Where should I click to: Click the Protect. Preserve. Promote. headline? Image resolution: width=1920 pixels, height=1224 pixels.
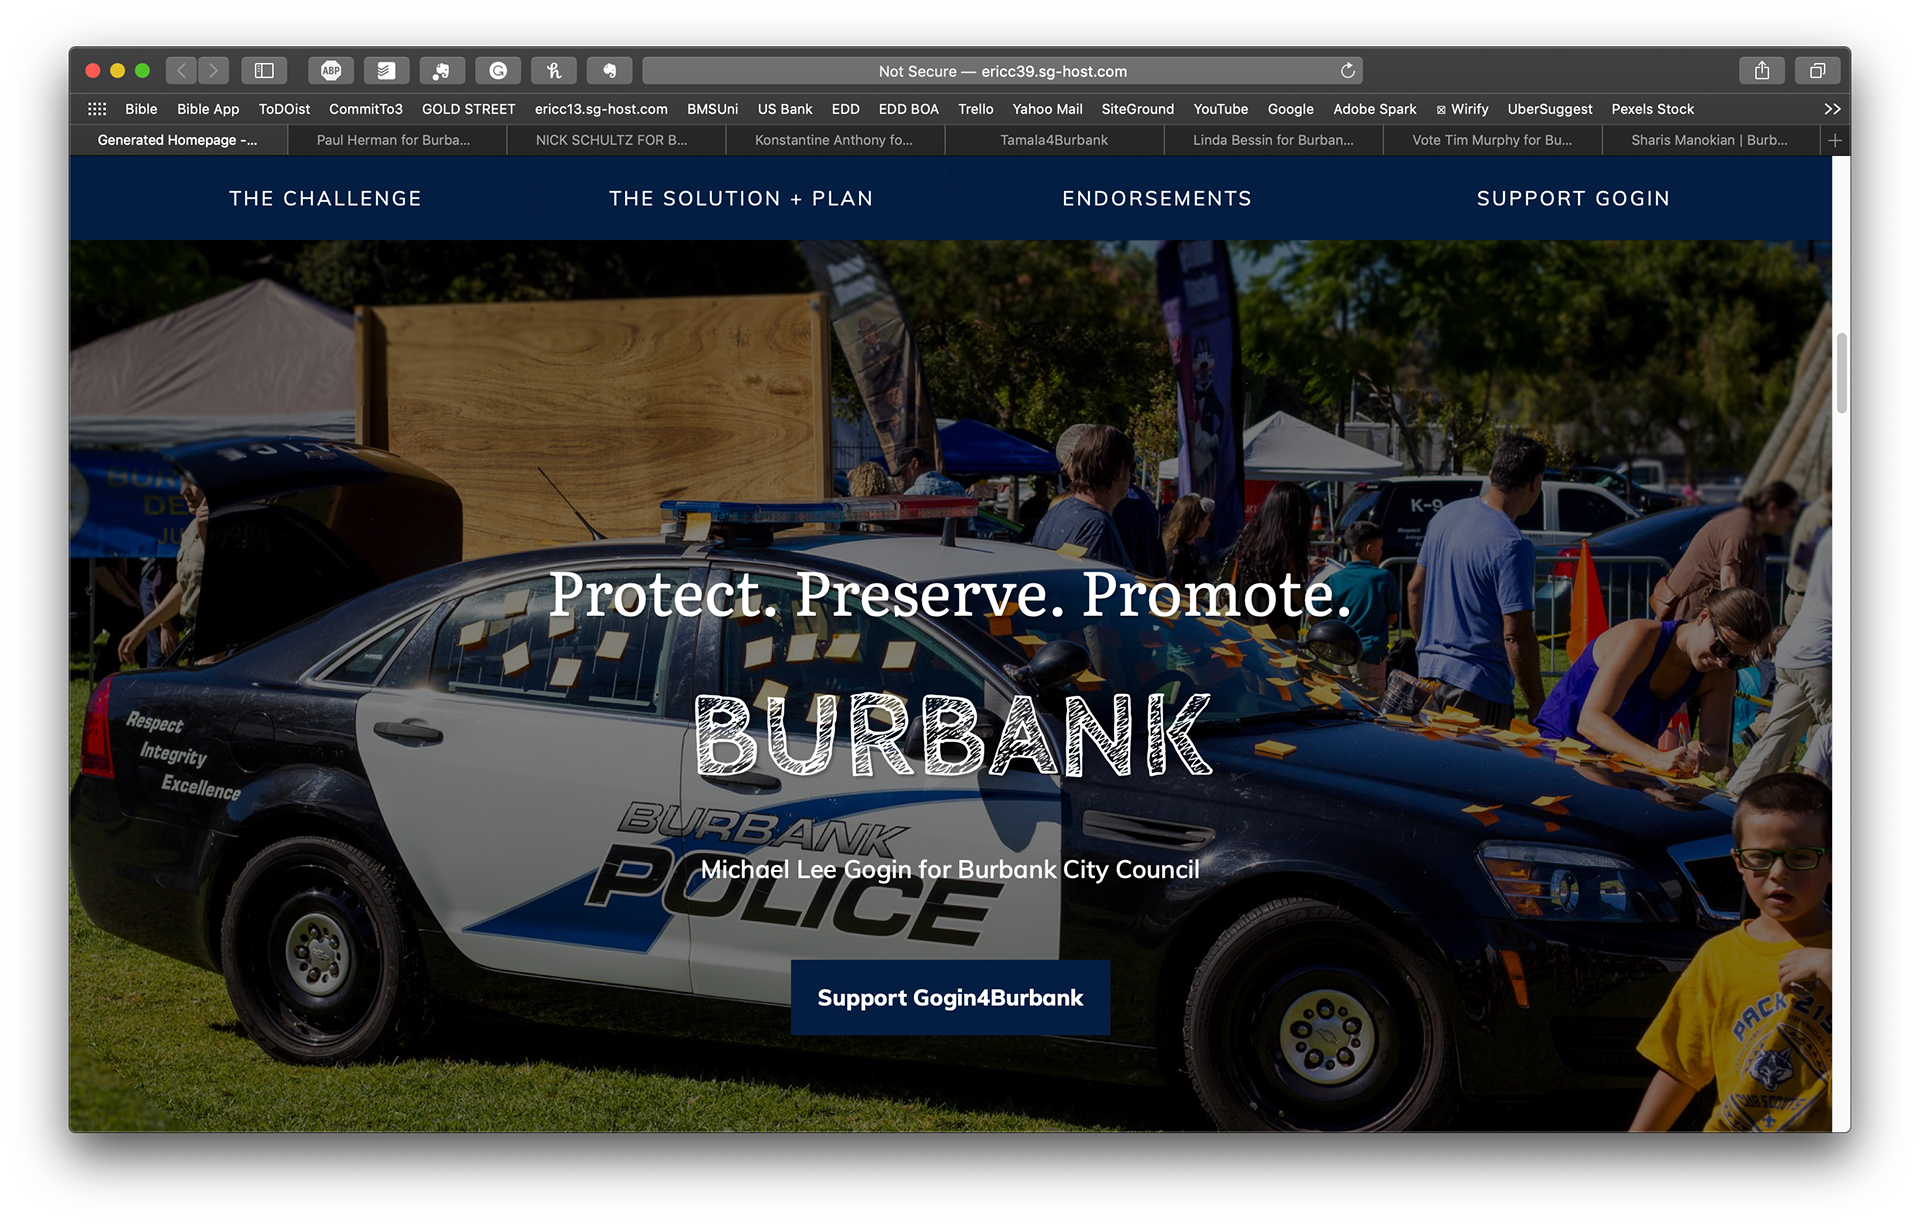[950, 594]
